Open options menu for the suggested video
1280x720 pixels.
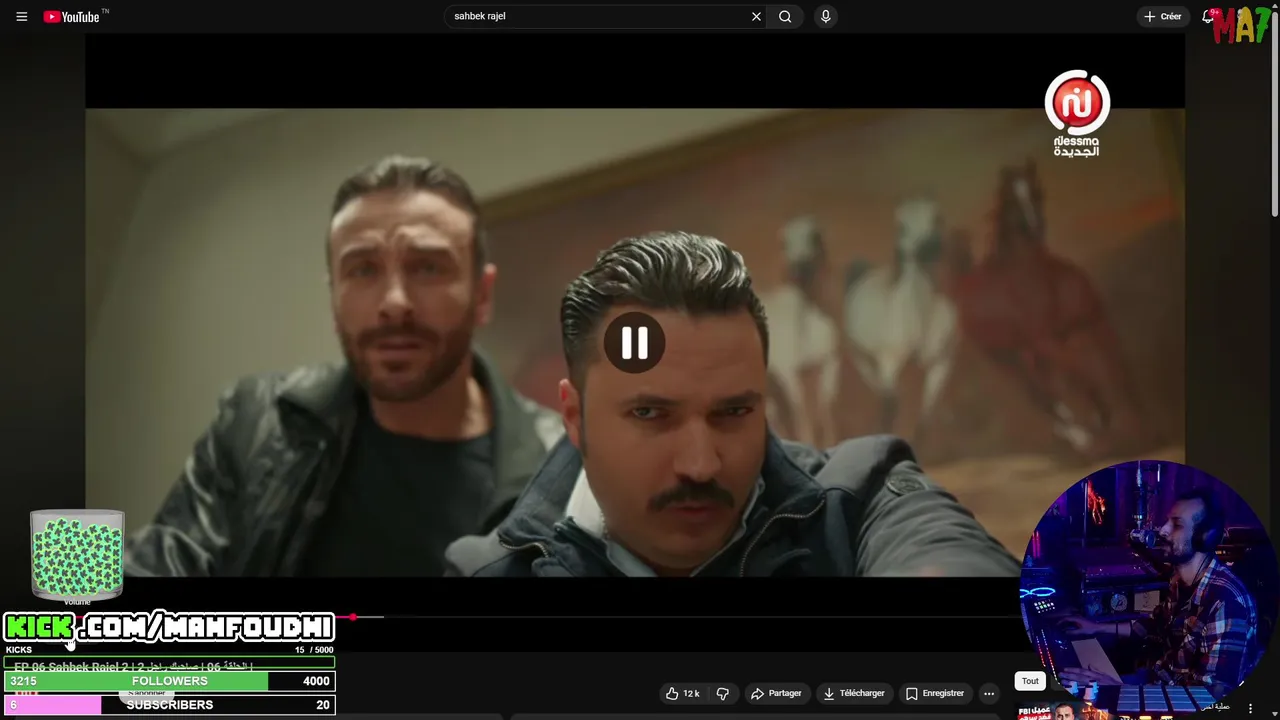pos(1250,709)
